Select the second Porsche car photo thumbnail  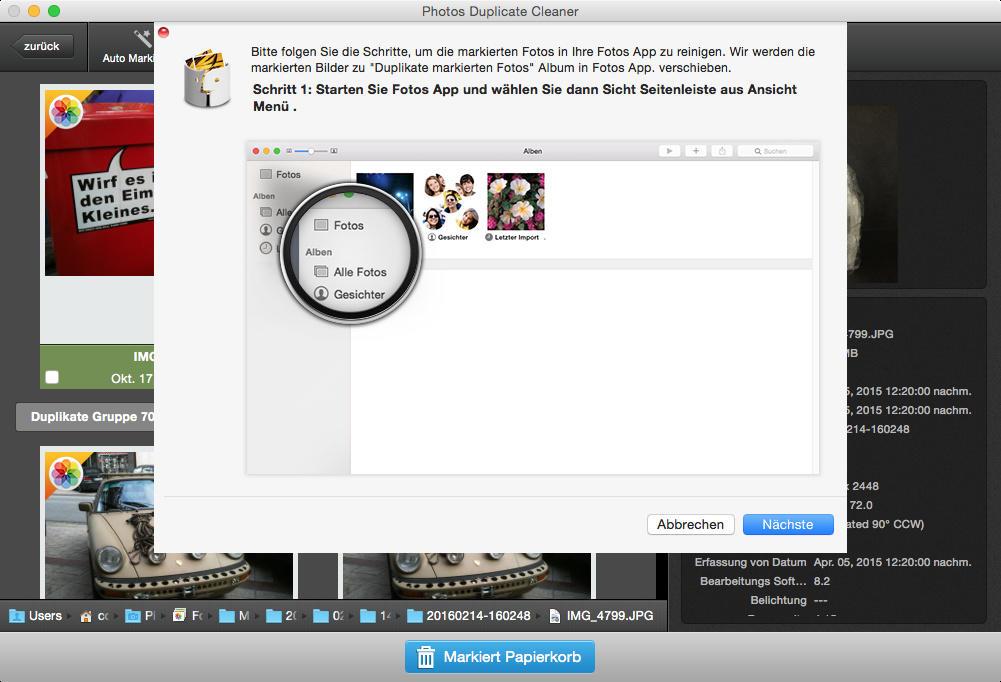click(x=467, y=575)
